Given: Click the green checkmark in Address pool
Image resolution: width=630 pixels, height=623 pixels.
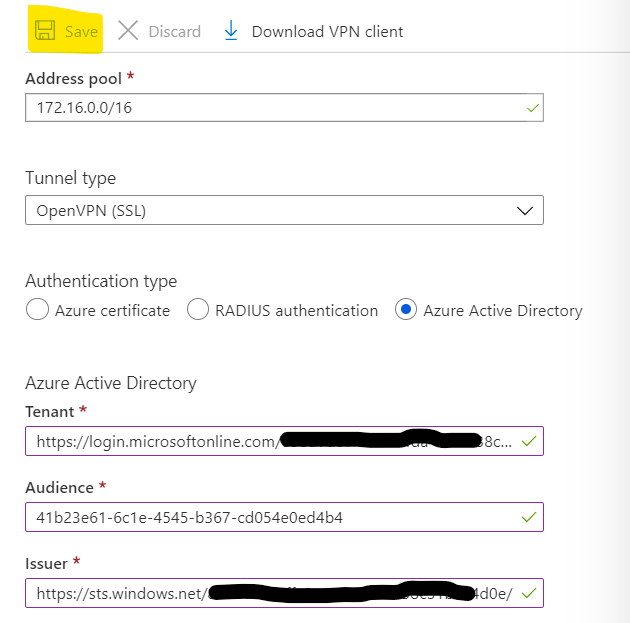Looking at the screenshot, I should [x=533, y=107].
